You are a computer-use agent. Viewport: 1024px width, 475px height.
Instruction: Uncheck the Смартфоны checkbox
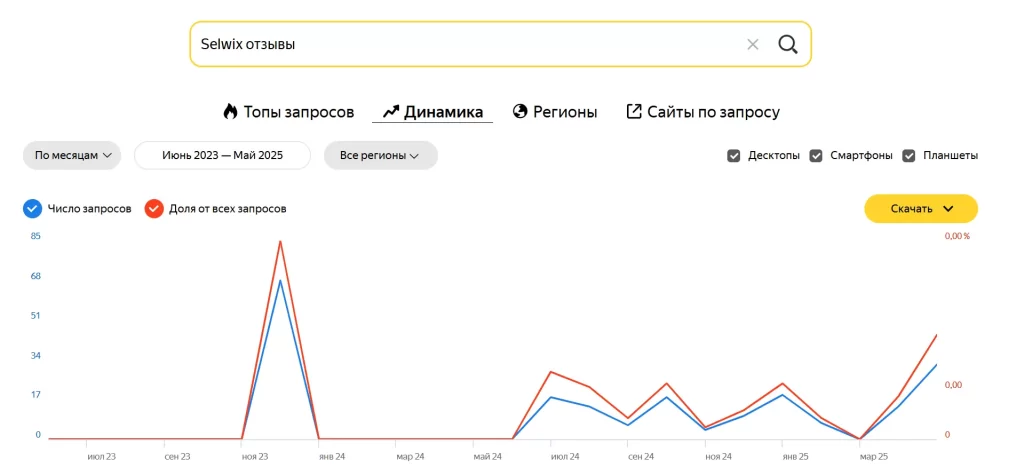[816, 156]
